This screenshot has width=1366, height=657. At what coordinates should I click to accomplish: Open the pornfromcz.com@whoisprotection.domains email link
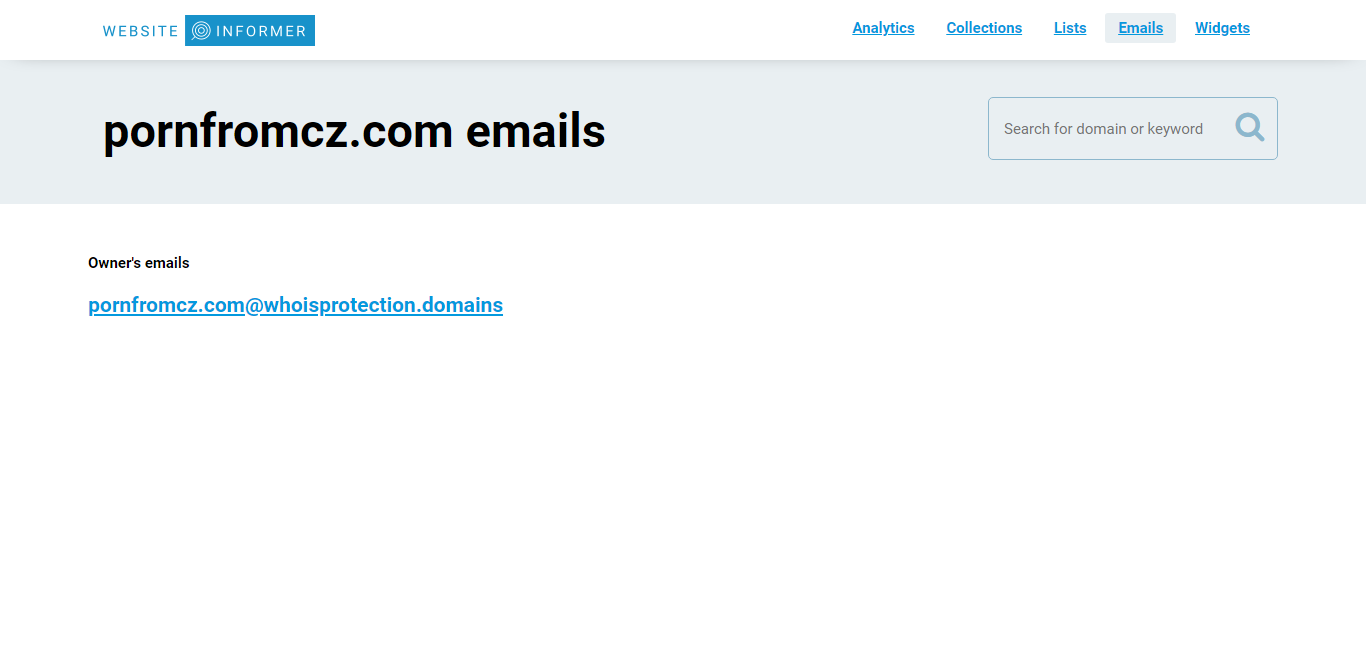(295, 305)
